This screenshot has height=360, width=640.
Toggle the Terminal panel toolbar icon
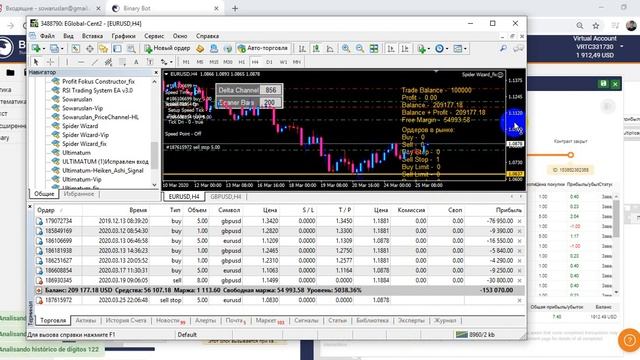pyautogui.click(x=117, y=49)
